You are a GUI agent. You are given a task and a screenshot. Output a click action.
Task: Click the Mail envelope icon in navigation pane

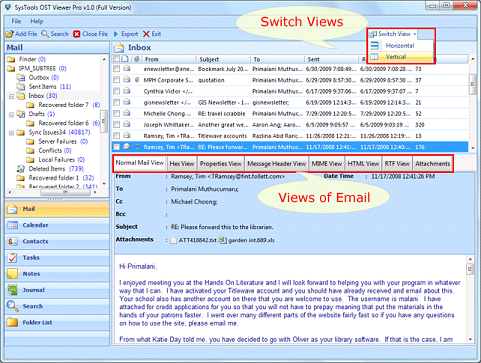tap(12, 209)
